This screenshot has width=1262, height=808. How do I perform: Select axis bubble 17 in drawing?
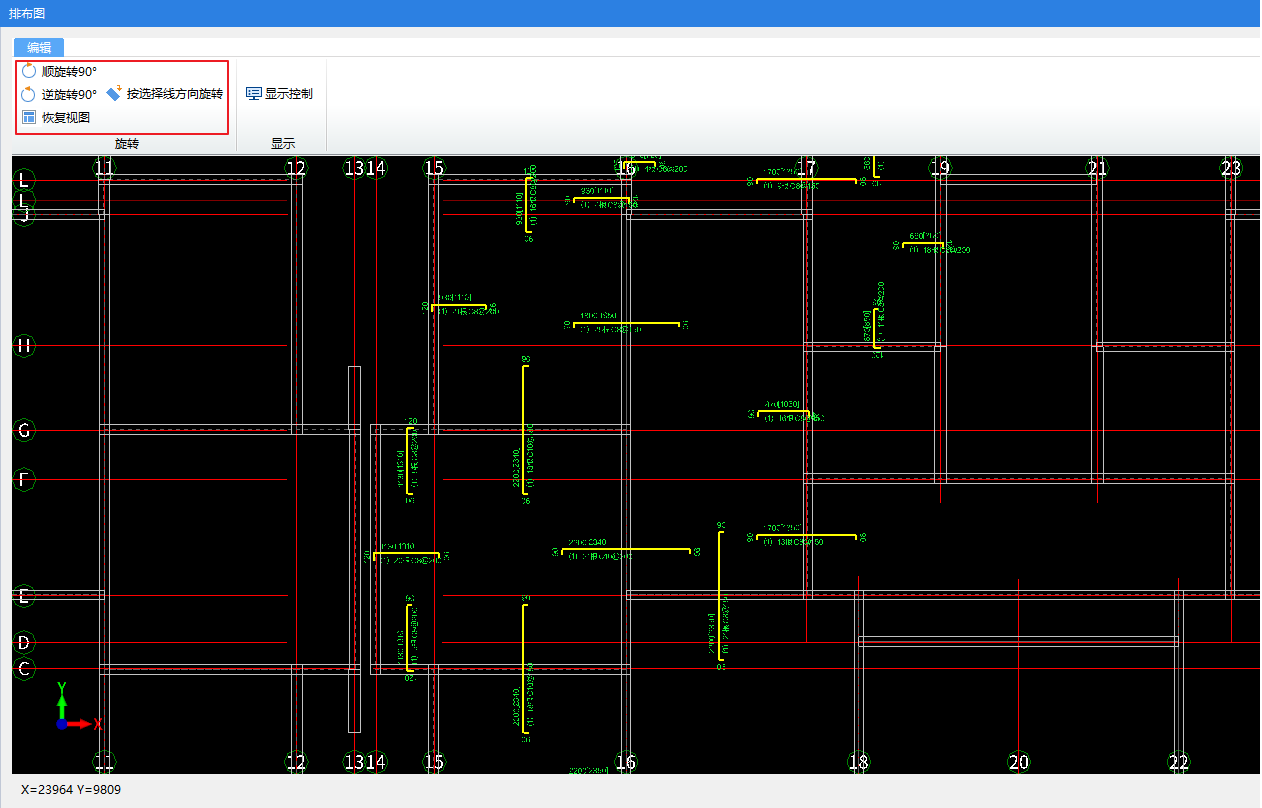pos(806,168)
